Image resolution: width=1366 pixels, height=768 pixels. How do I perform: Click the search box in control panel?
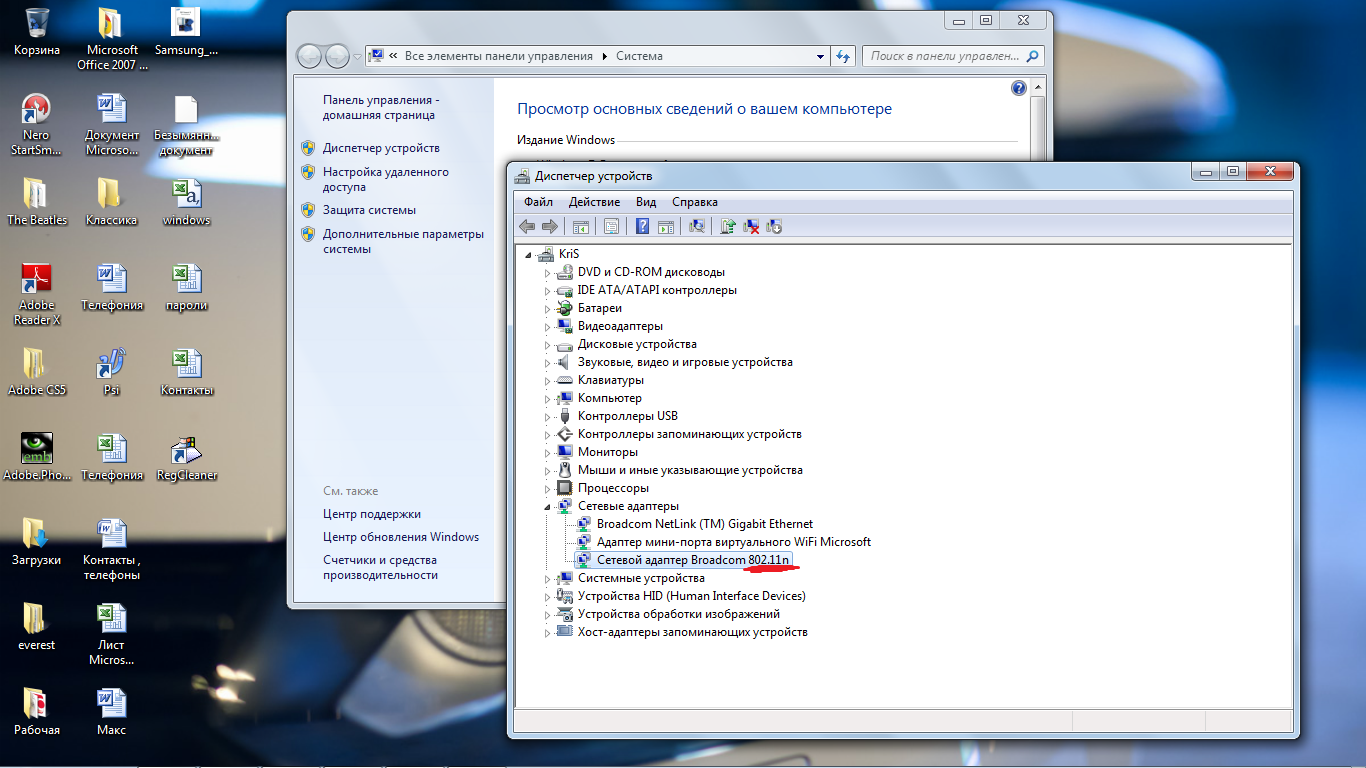tap(953, 56)
